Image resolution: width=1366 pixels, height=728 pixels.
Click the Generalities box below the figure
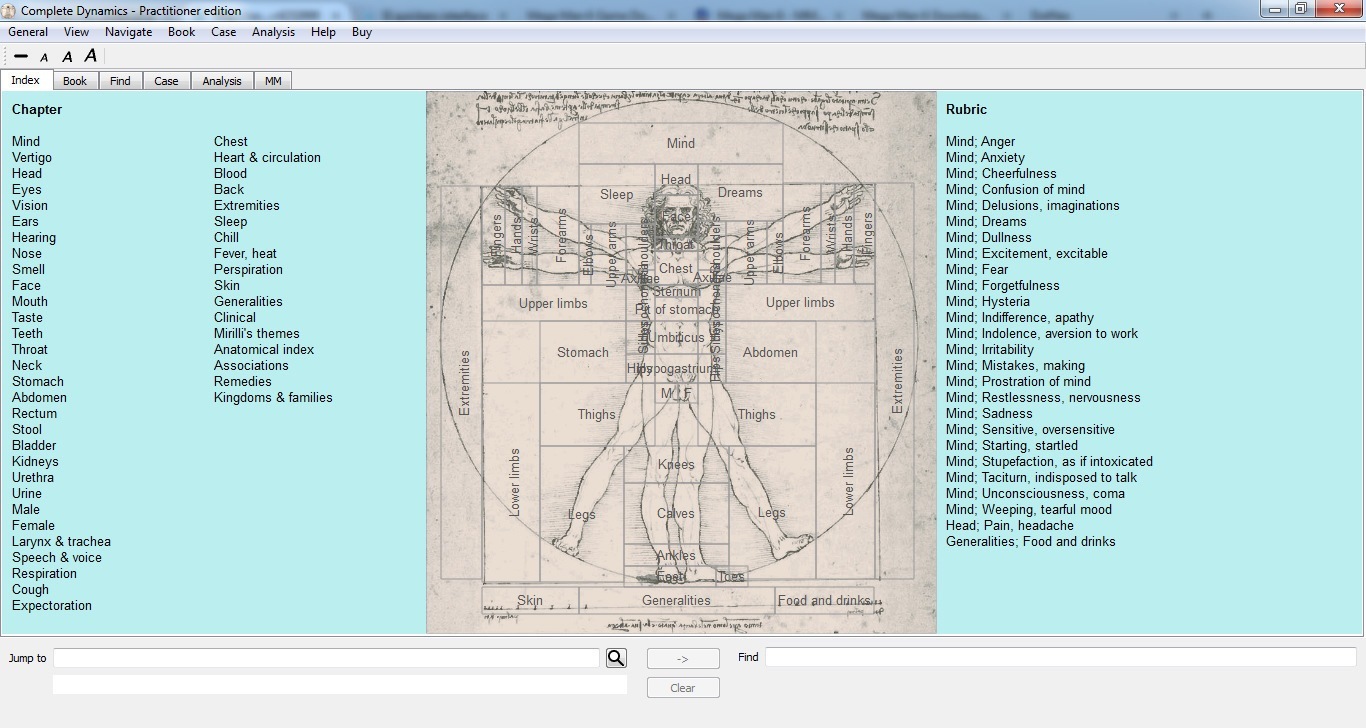click(676, 600)
